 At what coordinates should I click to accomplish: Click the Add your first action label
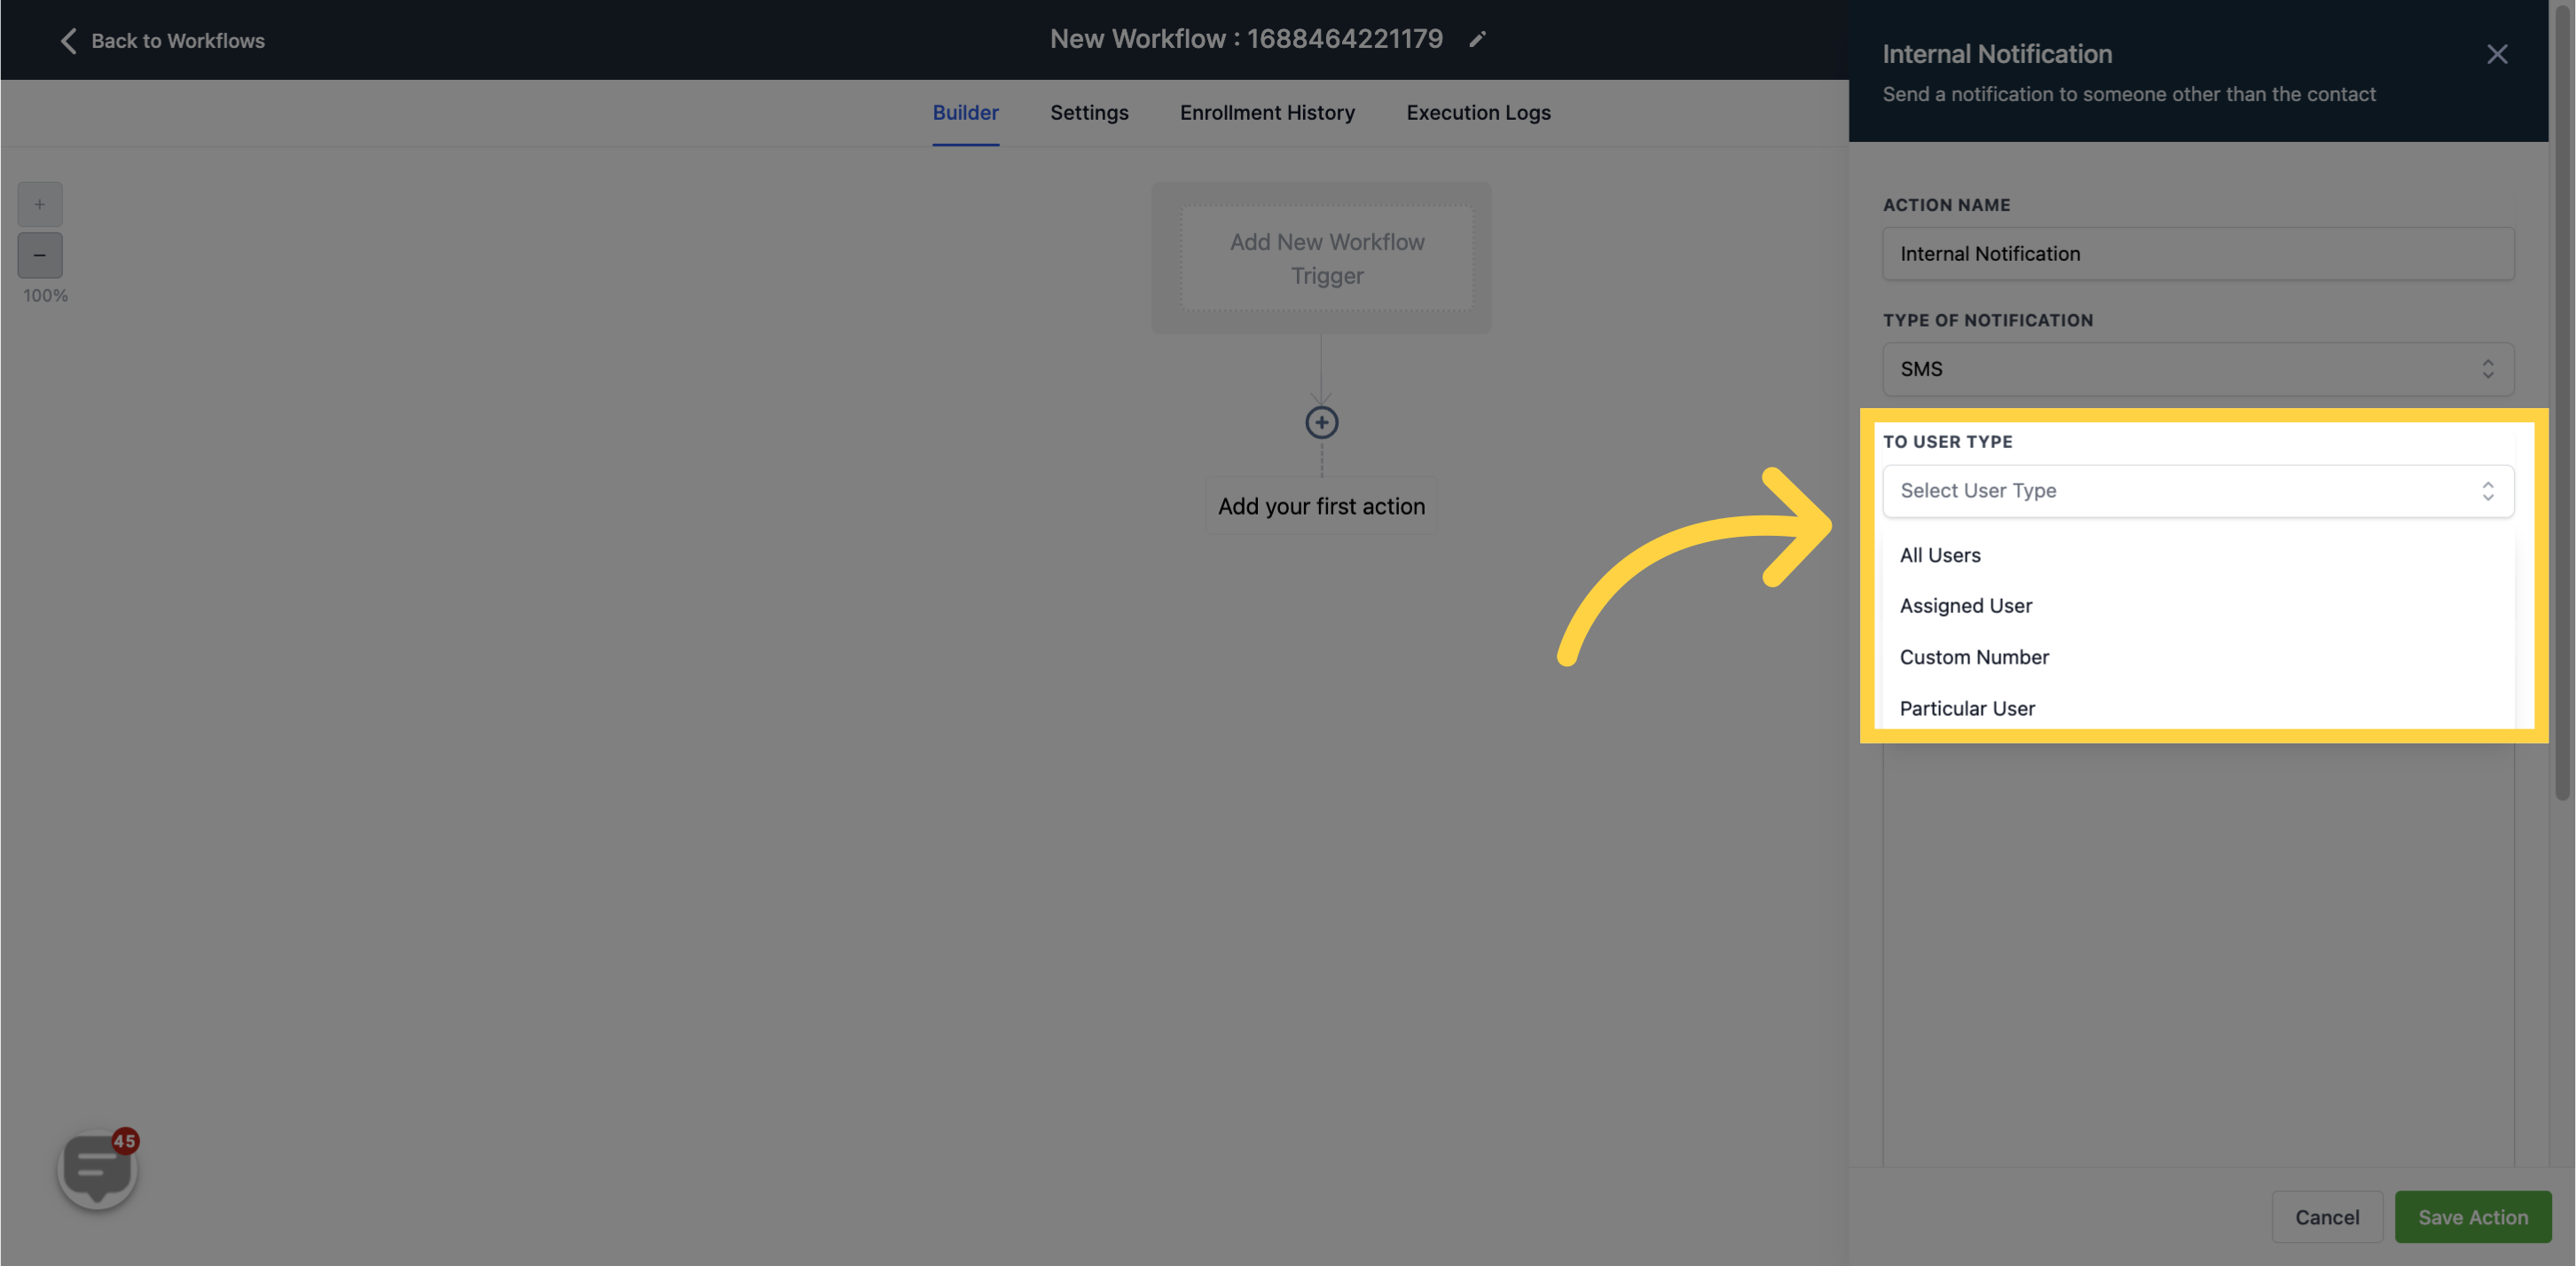tap(1321, 506)
